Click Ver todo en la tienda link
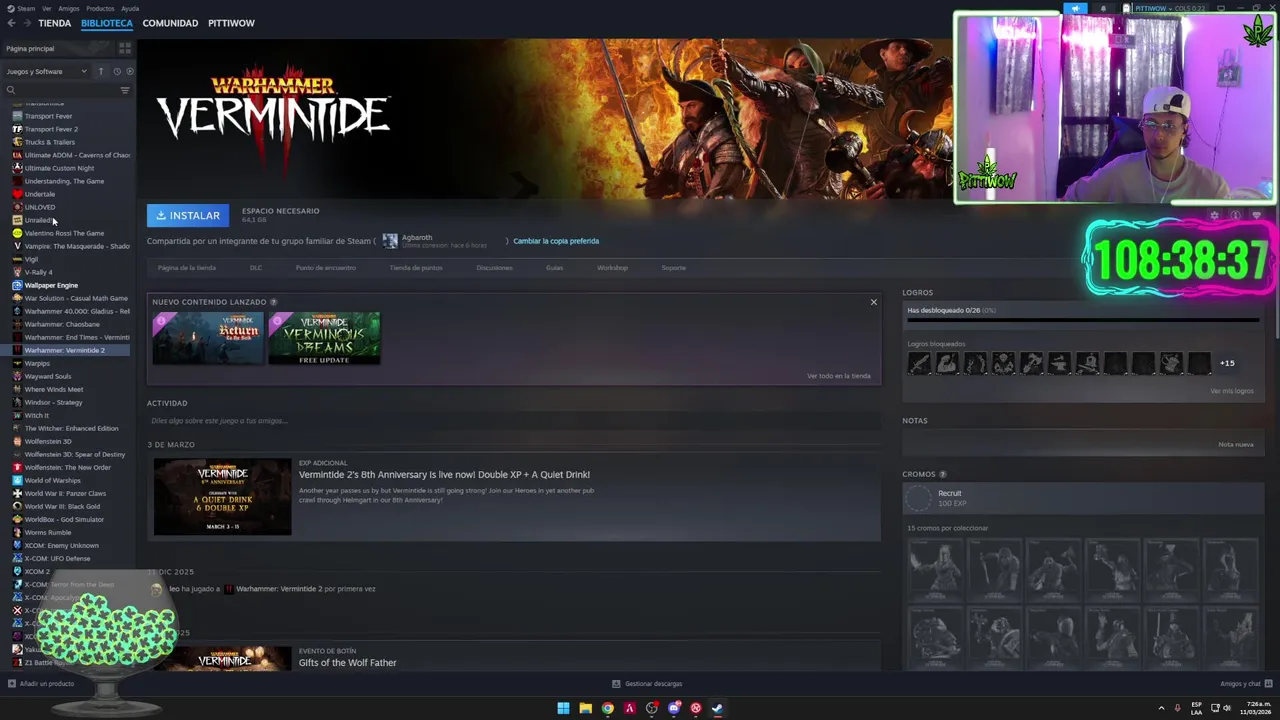 pyautogui.click(x=838, y=376)
